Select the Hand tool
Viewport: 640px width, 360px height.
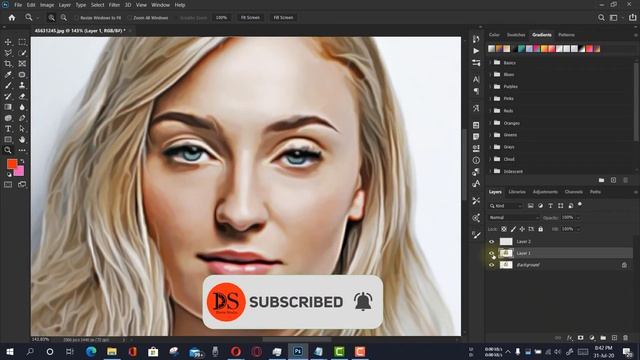(22, 140)
